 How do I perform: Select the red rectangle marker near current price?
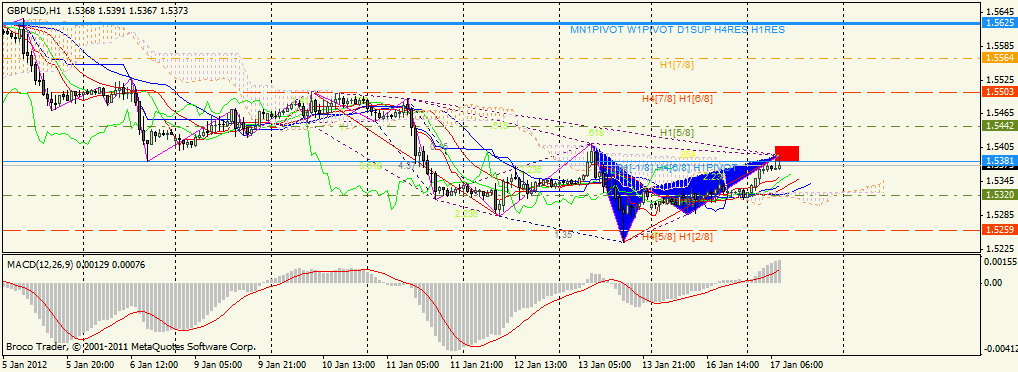[x=787, y=154]
